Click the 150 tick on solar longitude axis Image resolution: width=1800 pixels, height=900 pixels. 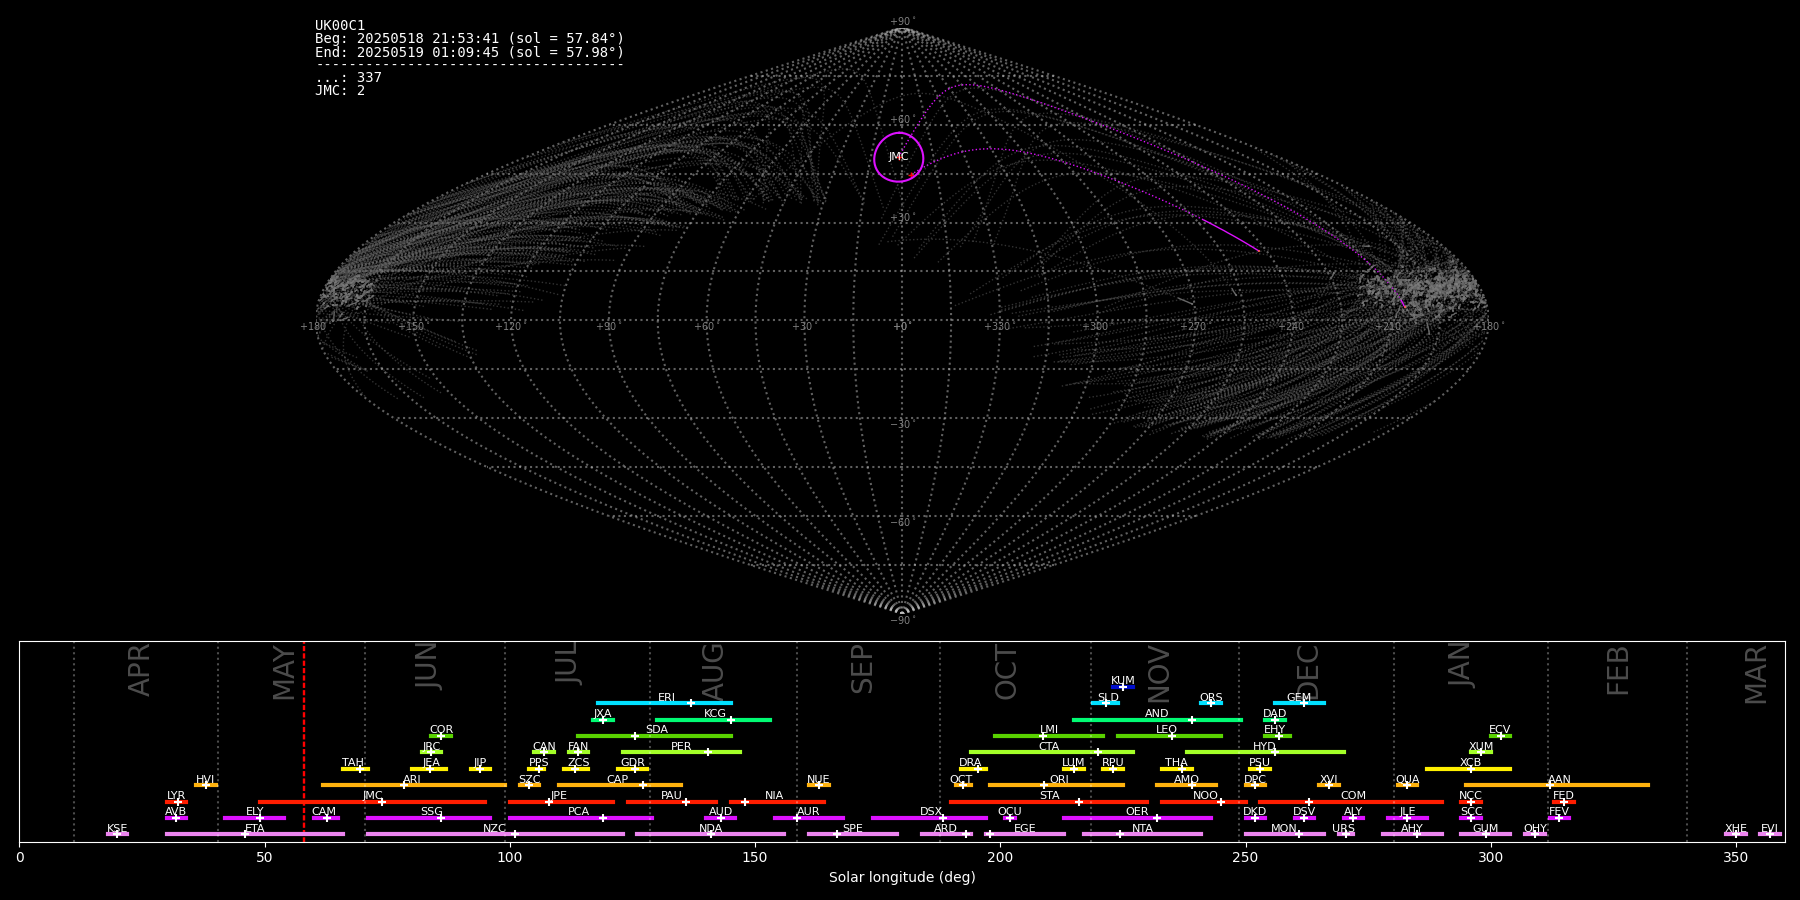point(755,857)
